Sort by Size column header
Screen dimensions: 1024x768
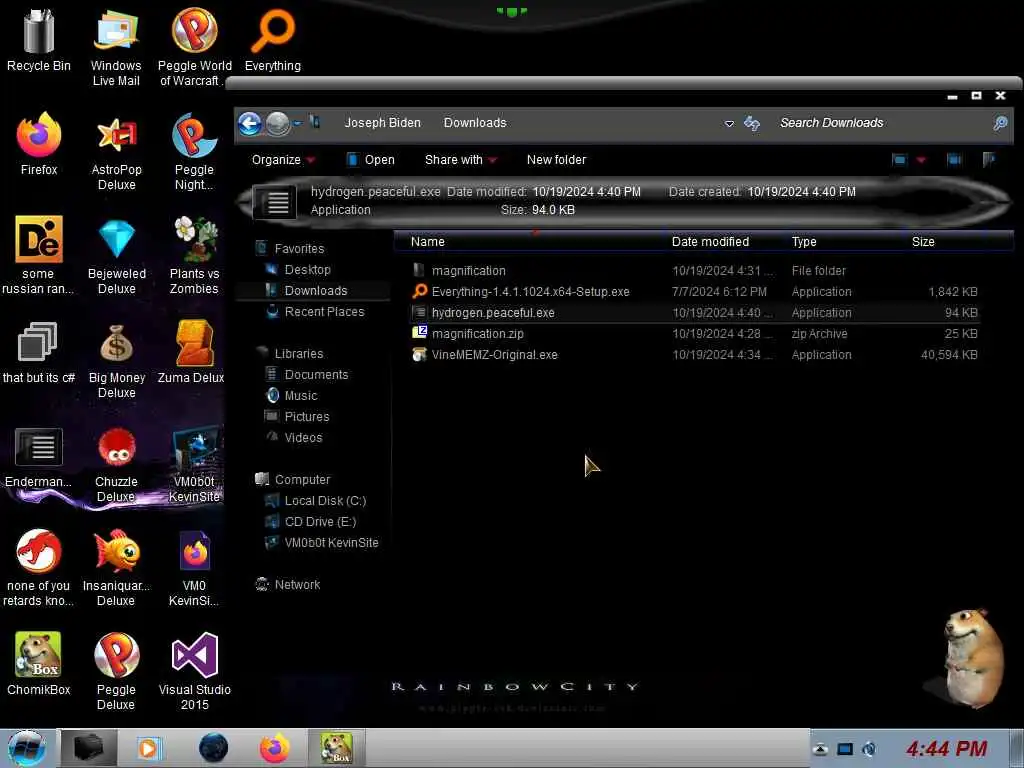(923, 242)
